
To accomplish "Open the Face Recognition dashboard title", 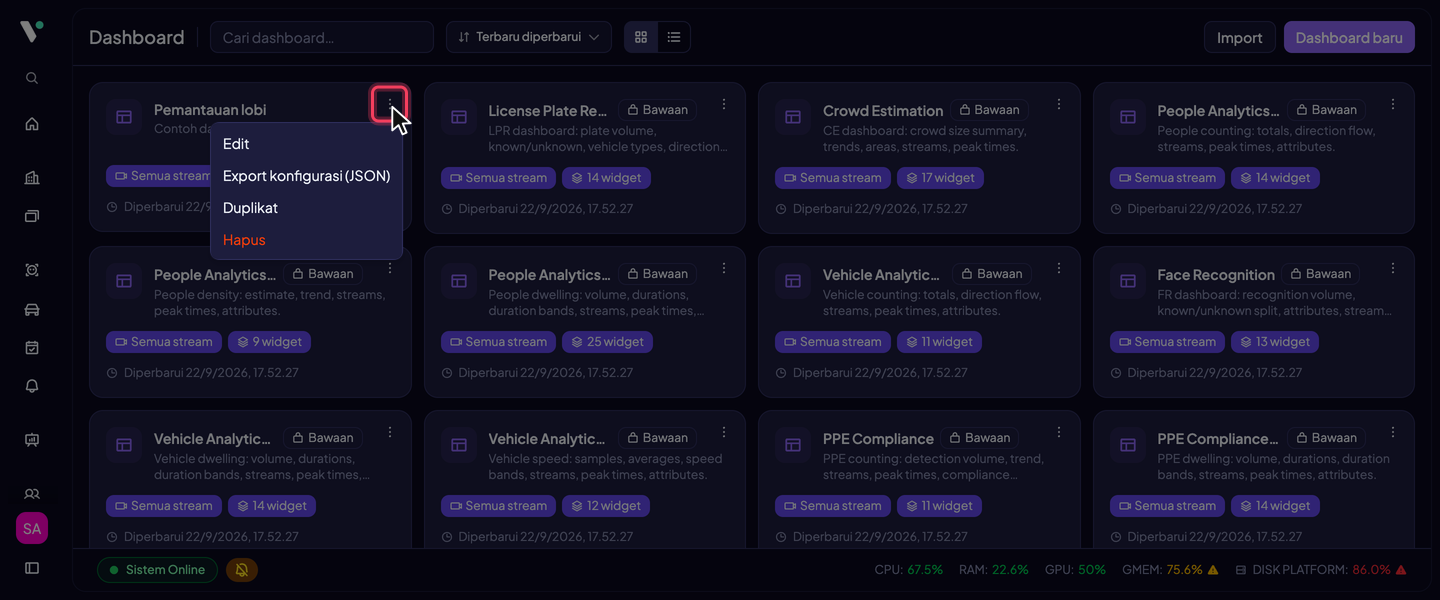I will [1216, 275].
